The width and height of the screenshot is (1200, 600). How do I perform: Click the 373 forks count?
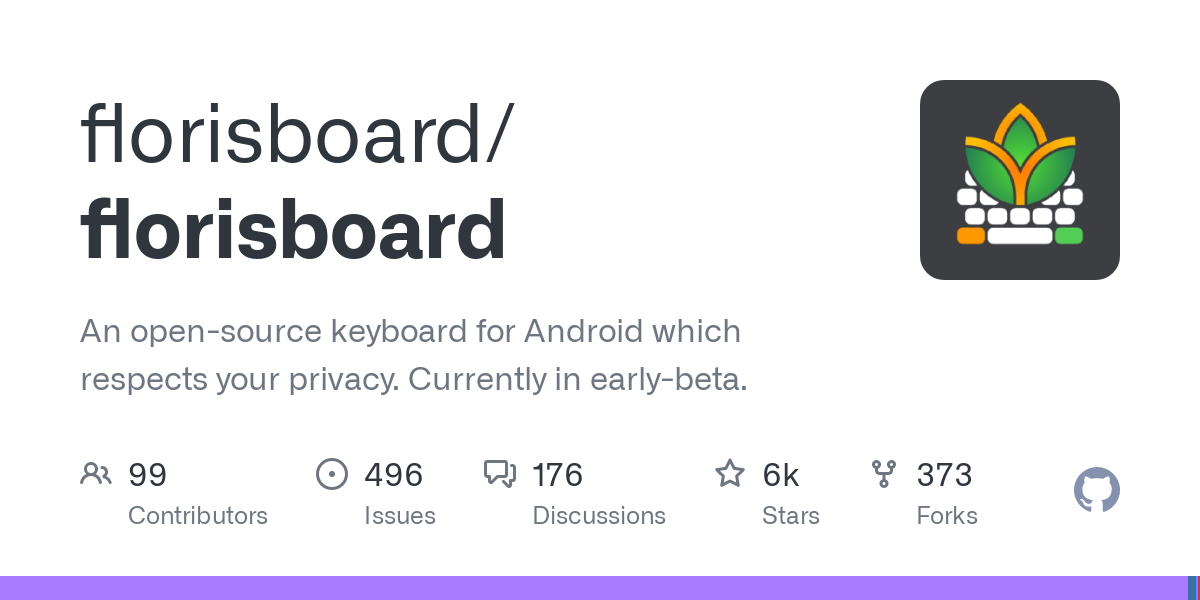tap(945, 474)
